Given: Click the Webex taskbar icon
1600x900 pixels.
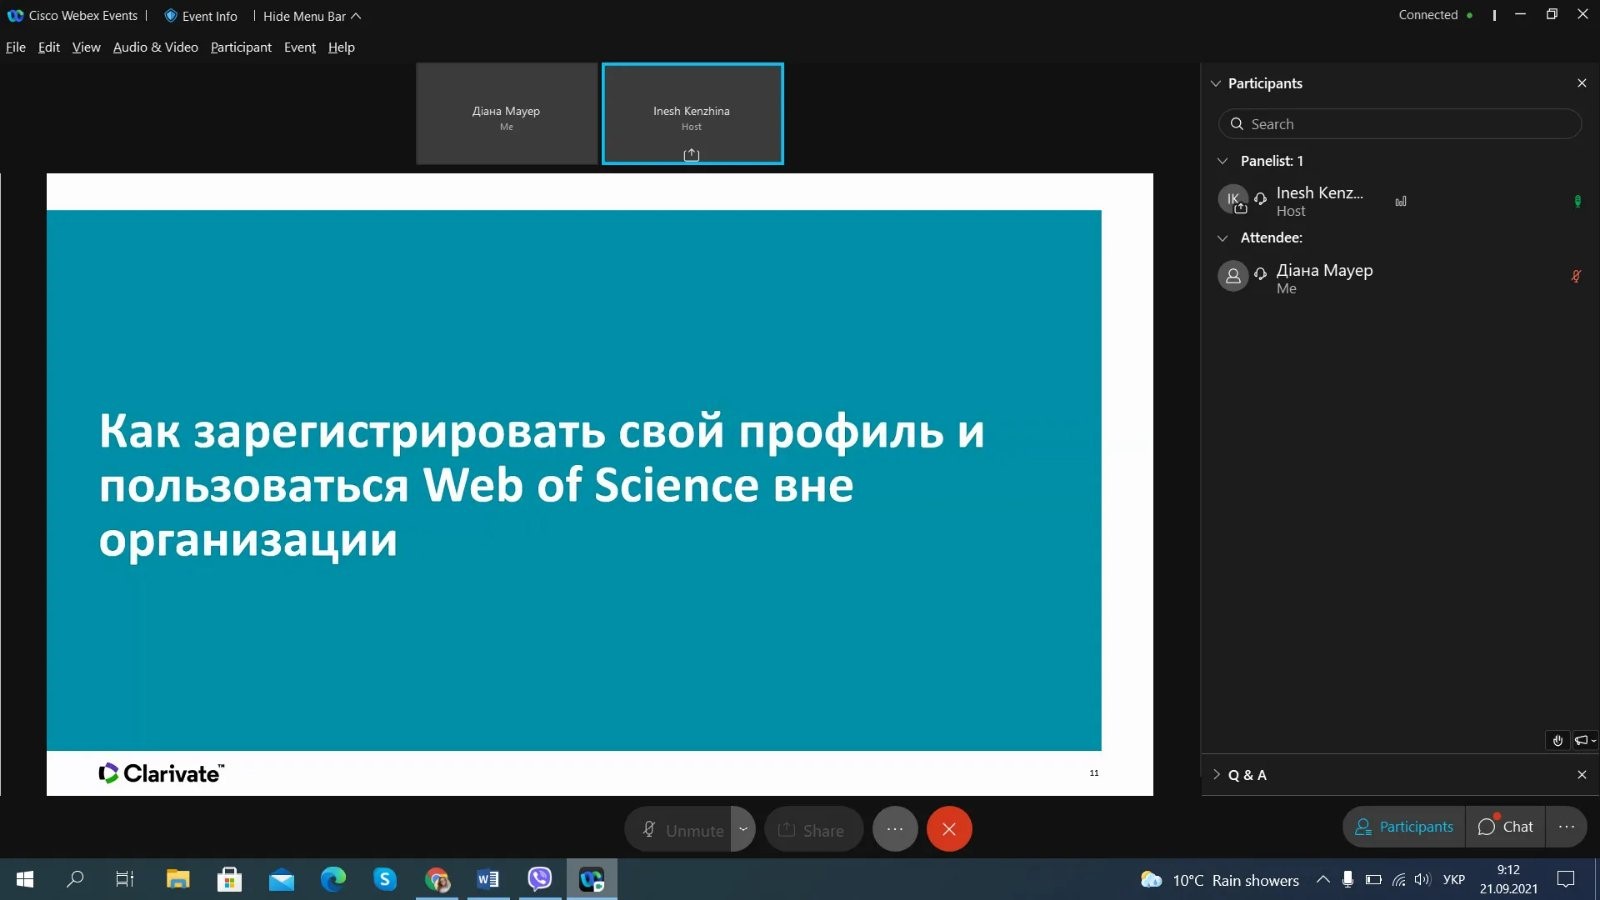Looking at the screenshot, I should pyautogui.click(x=592, y=879).
